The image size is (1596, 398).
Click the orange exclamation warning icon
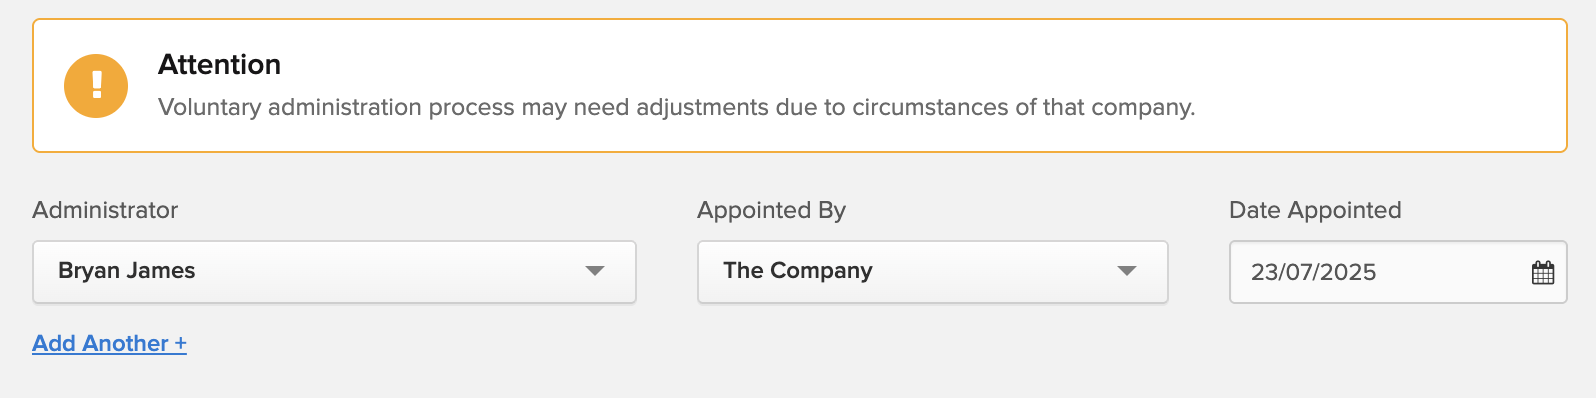pos(96,86)
